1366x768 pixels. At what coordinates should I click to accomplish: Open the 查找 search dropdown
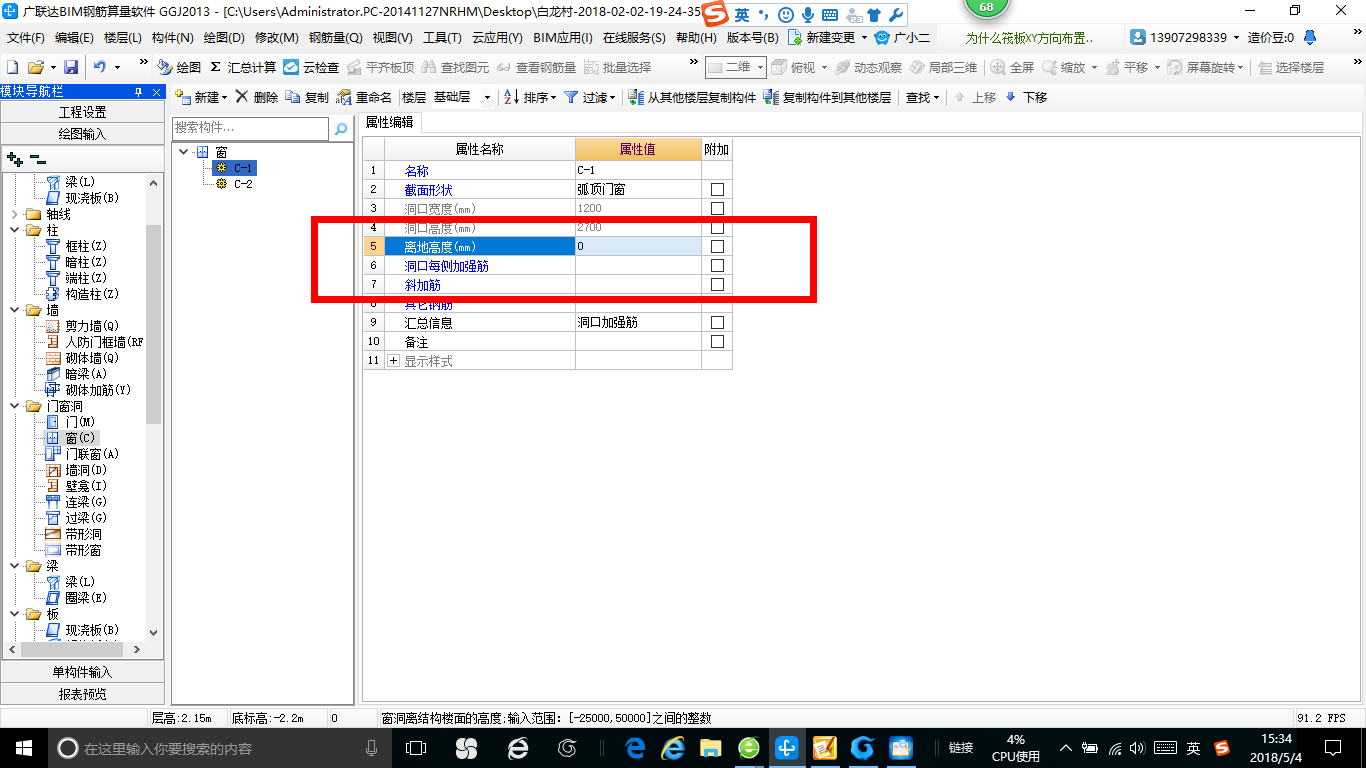(922, 97)
